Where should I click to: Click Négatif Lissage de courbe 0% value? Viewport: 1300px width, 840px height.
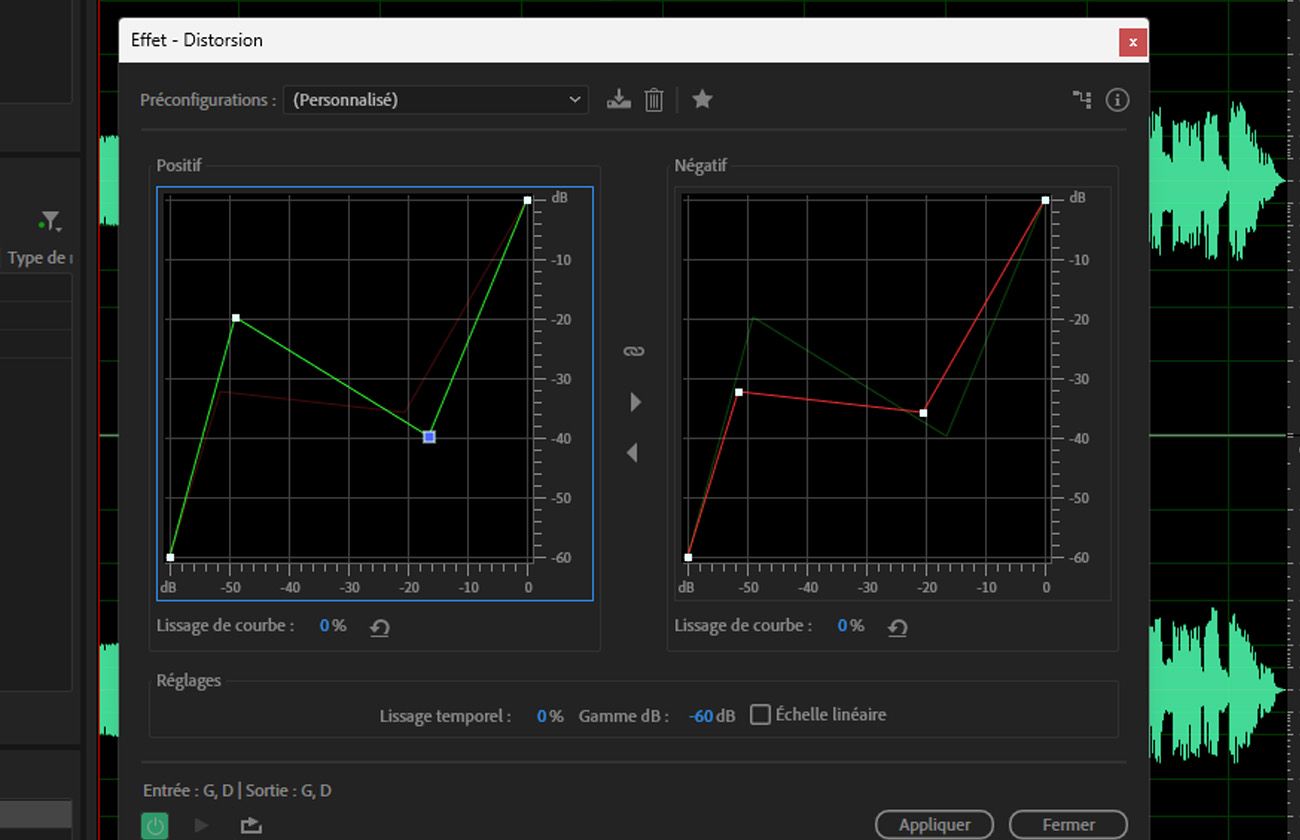pyautogui.click(x=850, y=626)
